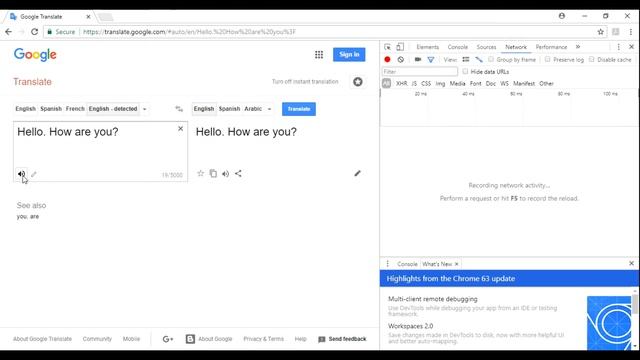Image resolution: width=640 pixels, height=360 pixels.
Task: Copy the translated text icon
Action: click(213, 173)
